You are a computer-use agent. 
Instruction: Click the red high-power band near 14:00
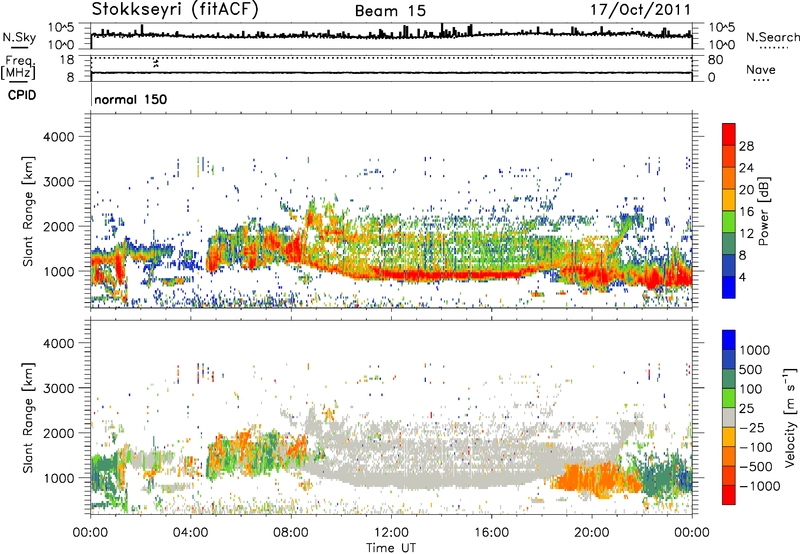441,275
